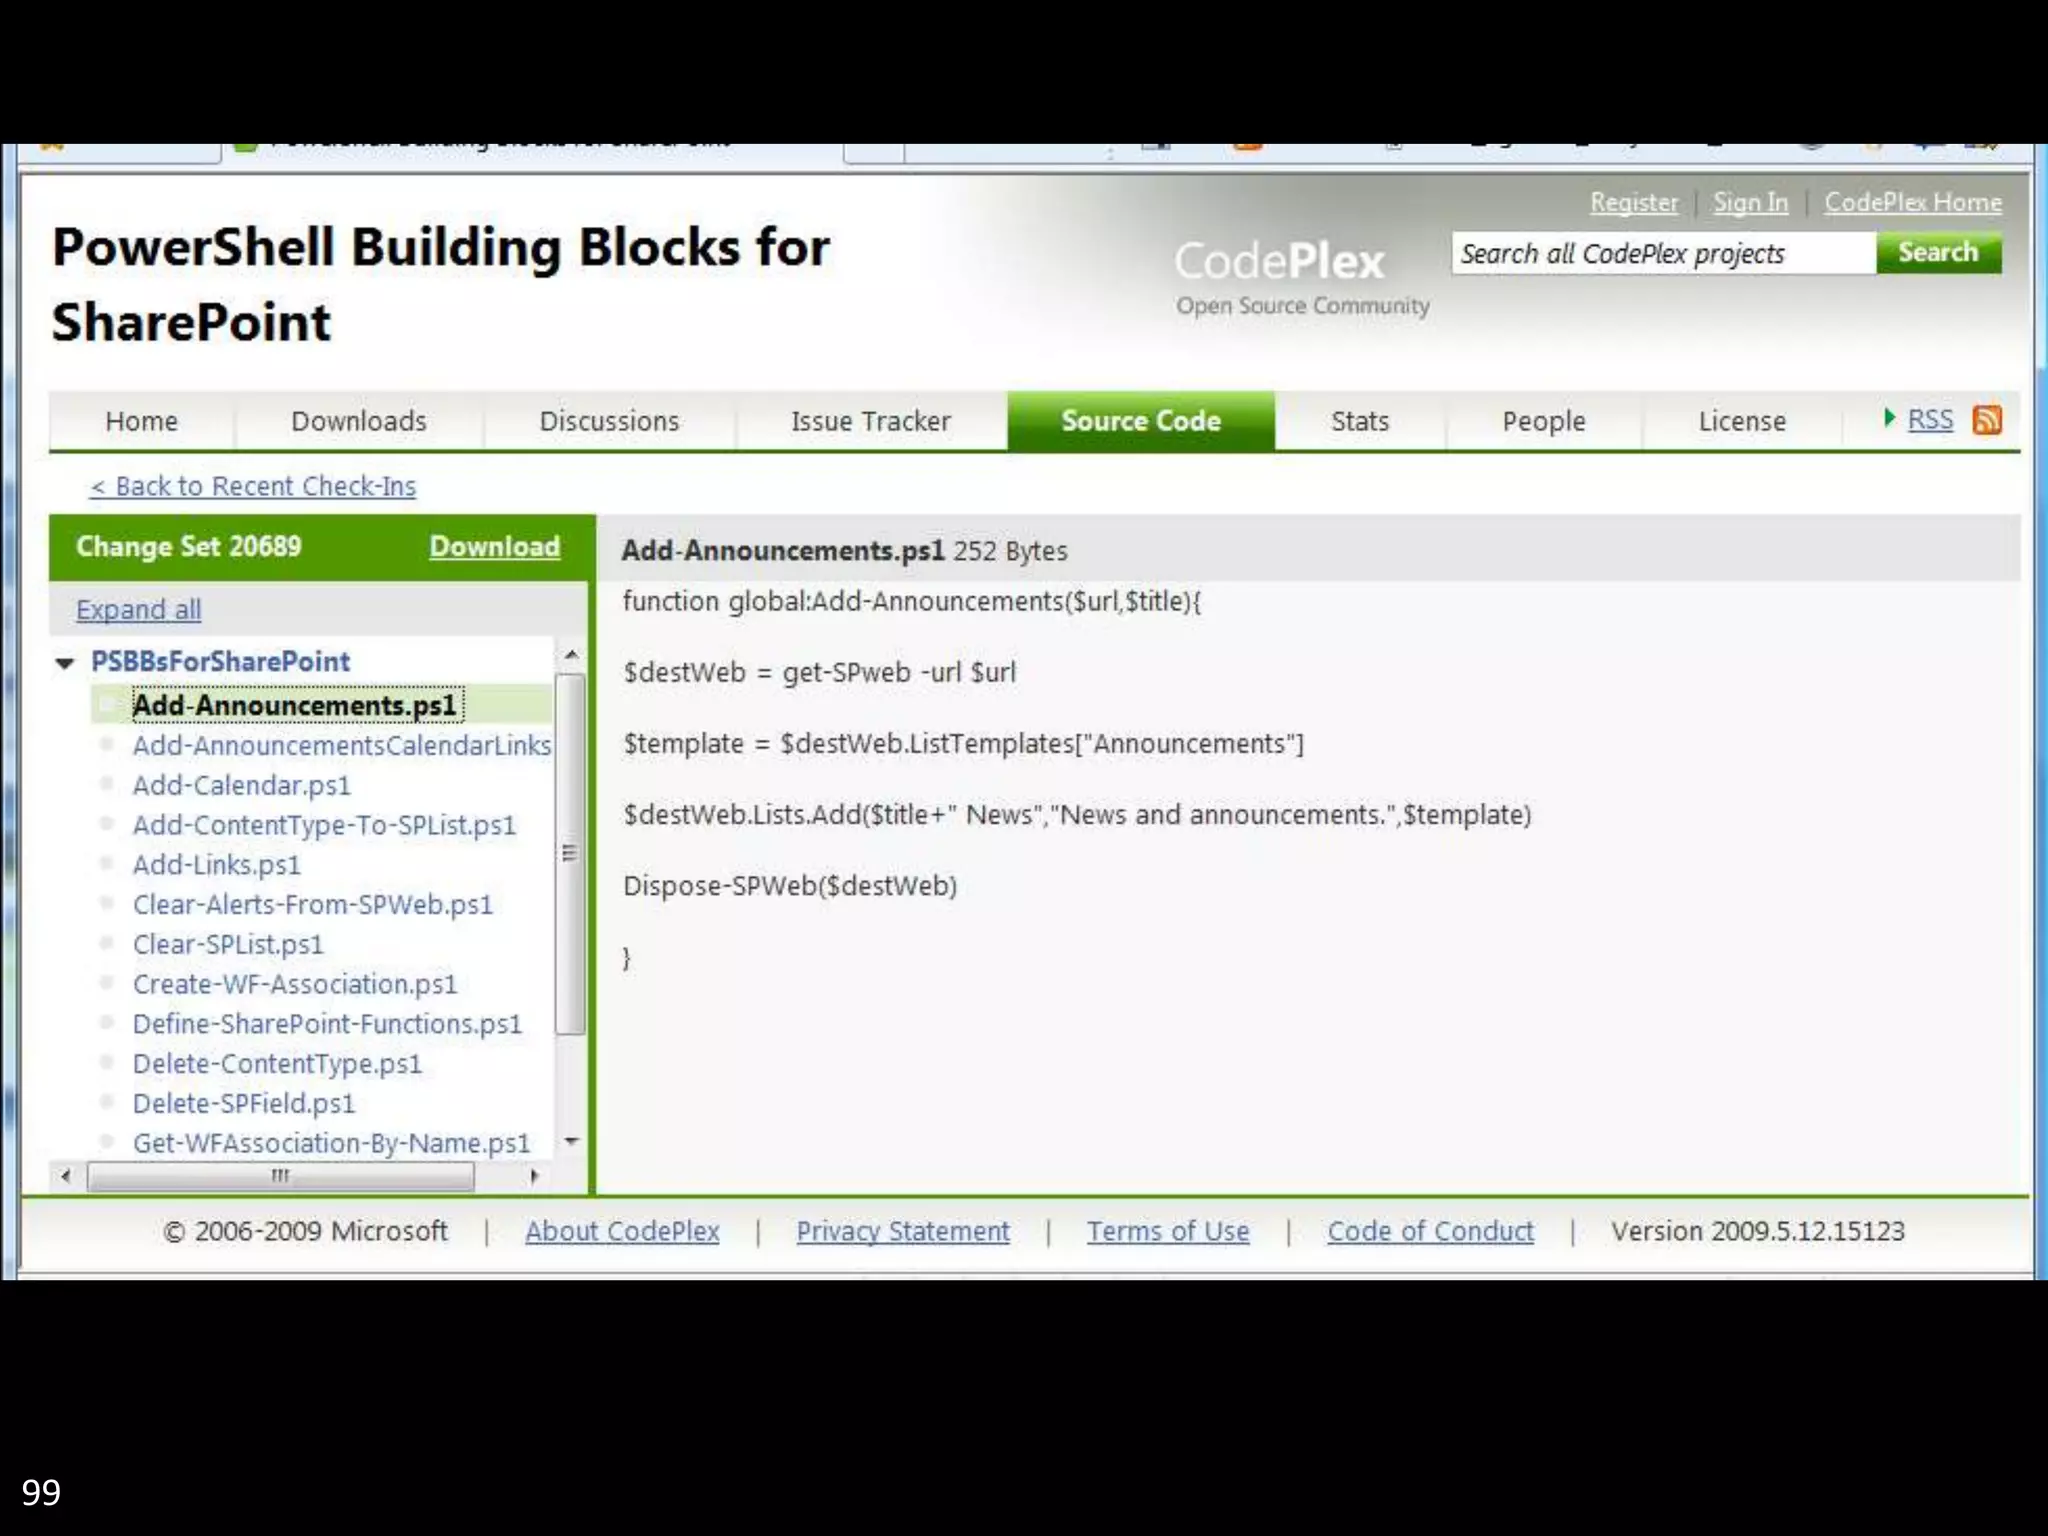Click the $destWeb = get-SPweb code line
Viewport: 2048px width, 1536px height.
coord(819,672)
